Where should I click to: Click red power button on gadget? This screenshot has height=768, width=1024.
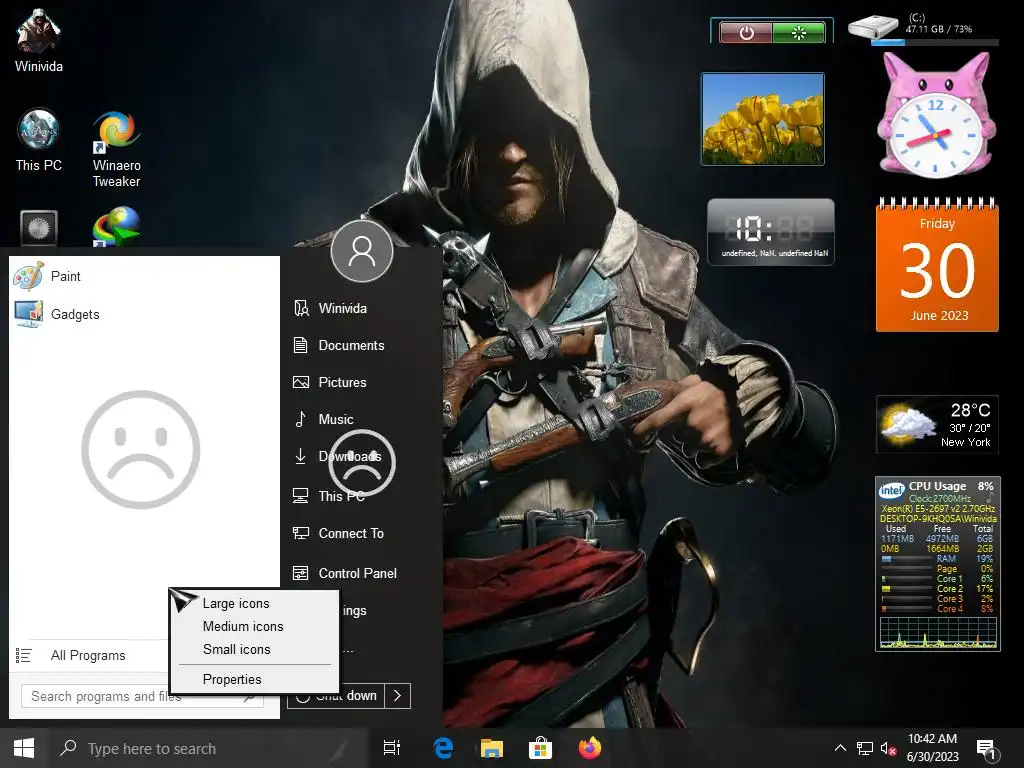click(746, 33)
